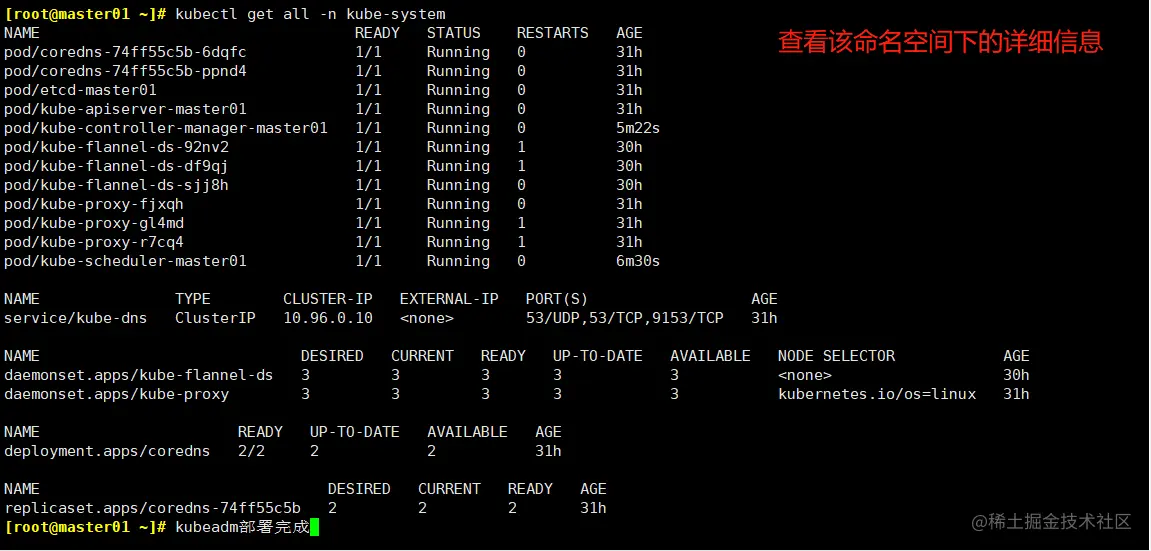Select pod/kube-flannel-ds-df9qj name
The height and width of the screenshot is (551, 1151).
click(116, 166)
